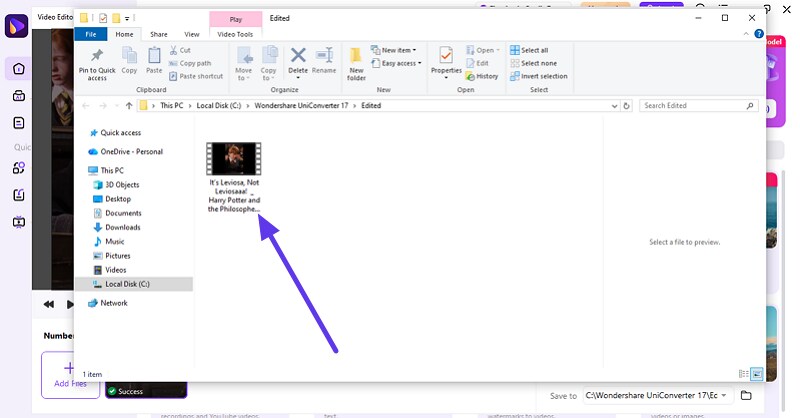Open the Copy to dropdown
The width and height of the screenshot is (800, 418).
268,64
